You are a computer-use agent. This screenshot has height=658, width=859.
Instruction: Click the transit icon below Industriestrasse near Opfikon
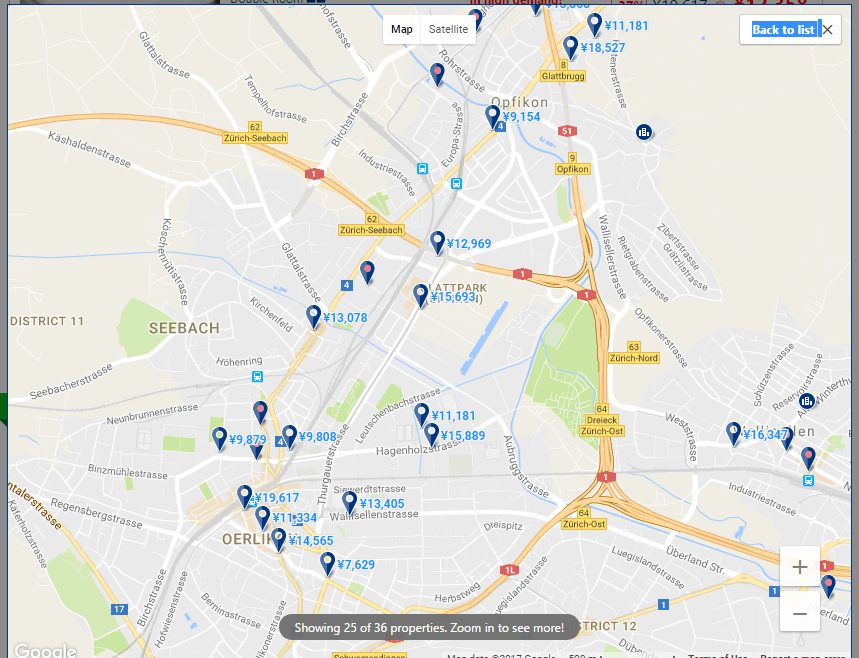tap(422, 169)
